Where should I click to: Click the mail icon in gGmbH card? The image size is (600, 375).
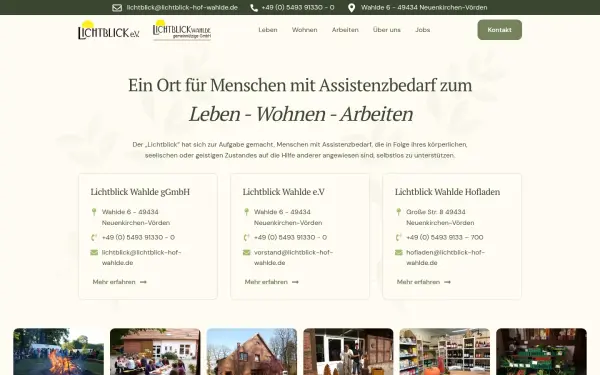pos(94,252)
